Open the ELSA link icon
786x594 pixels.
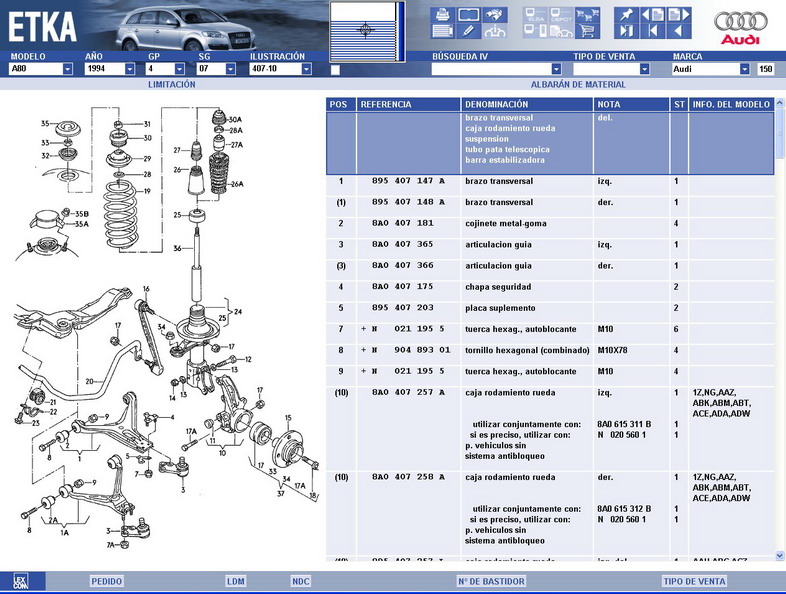click(x=535, y=15)
